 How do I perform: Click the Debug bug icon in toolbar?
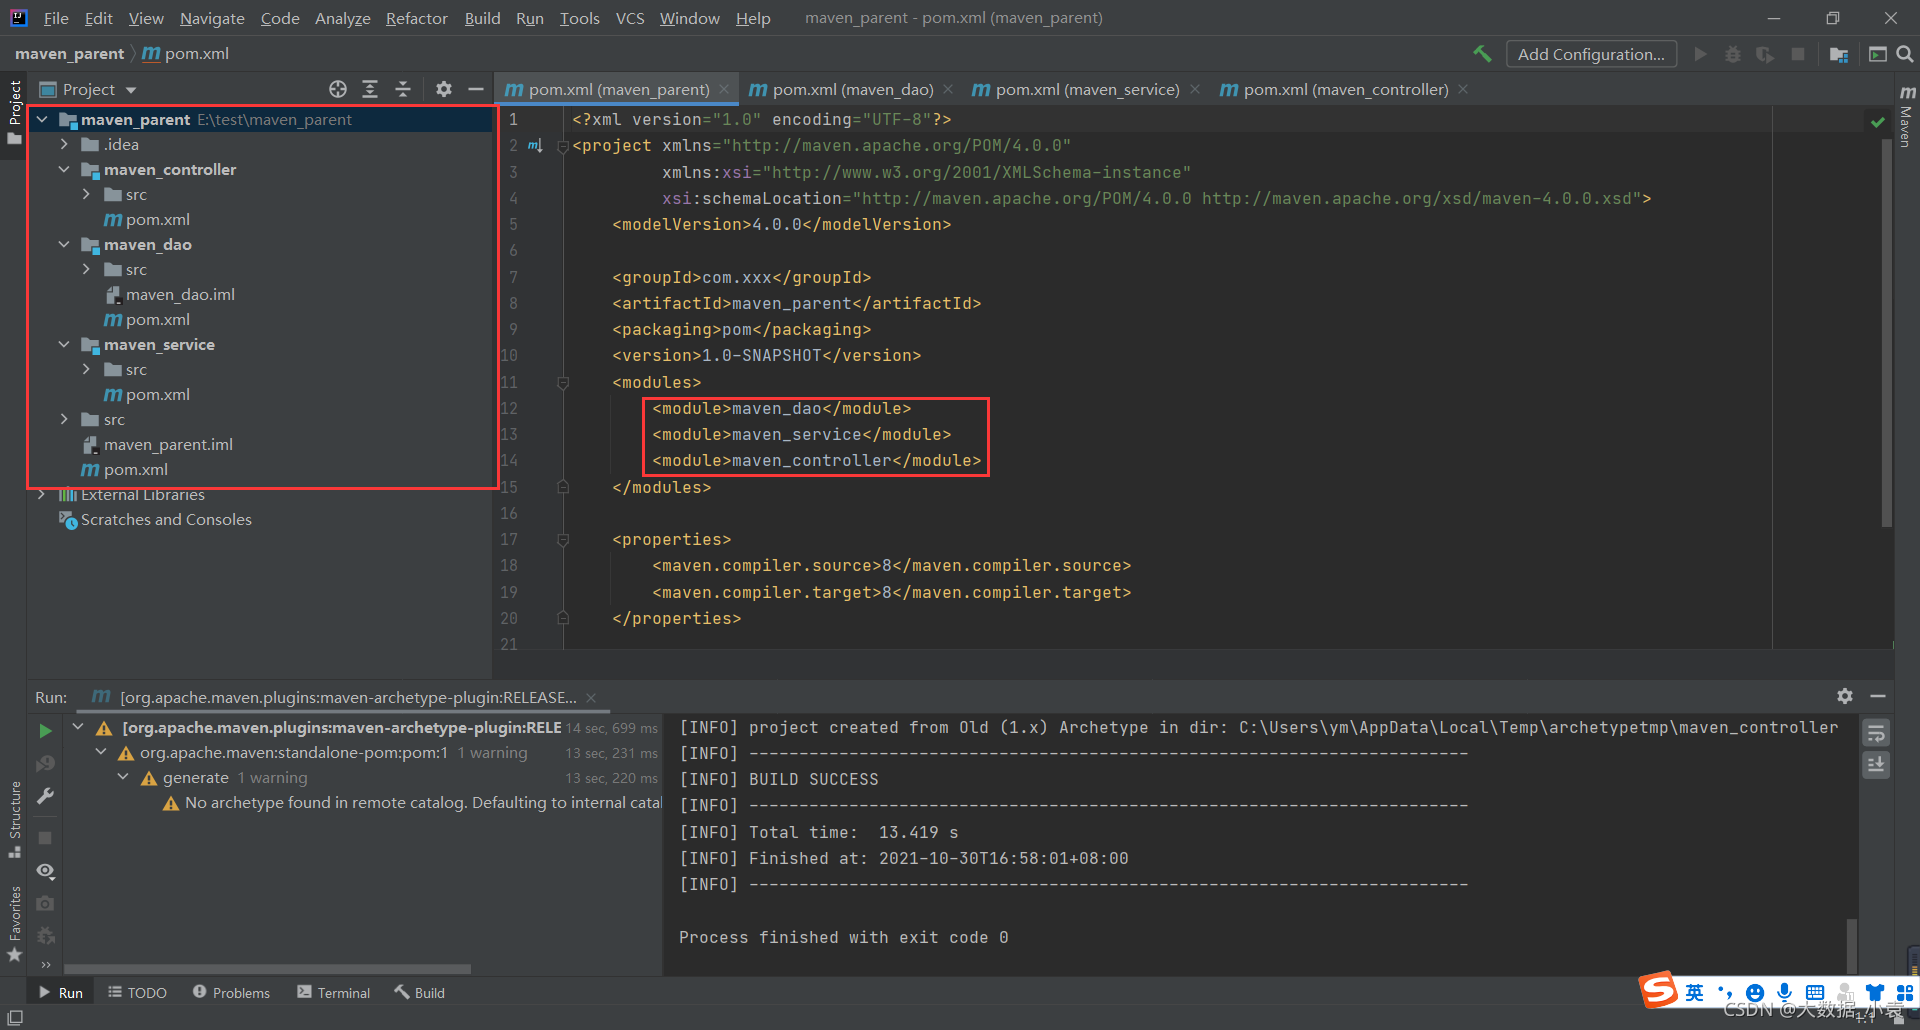click(x=1733, y=54)
